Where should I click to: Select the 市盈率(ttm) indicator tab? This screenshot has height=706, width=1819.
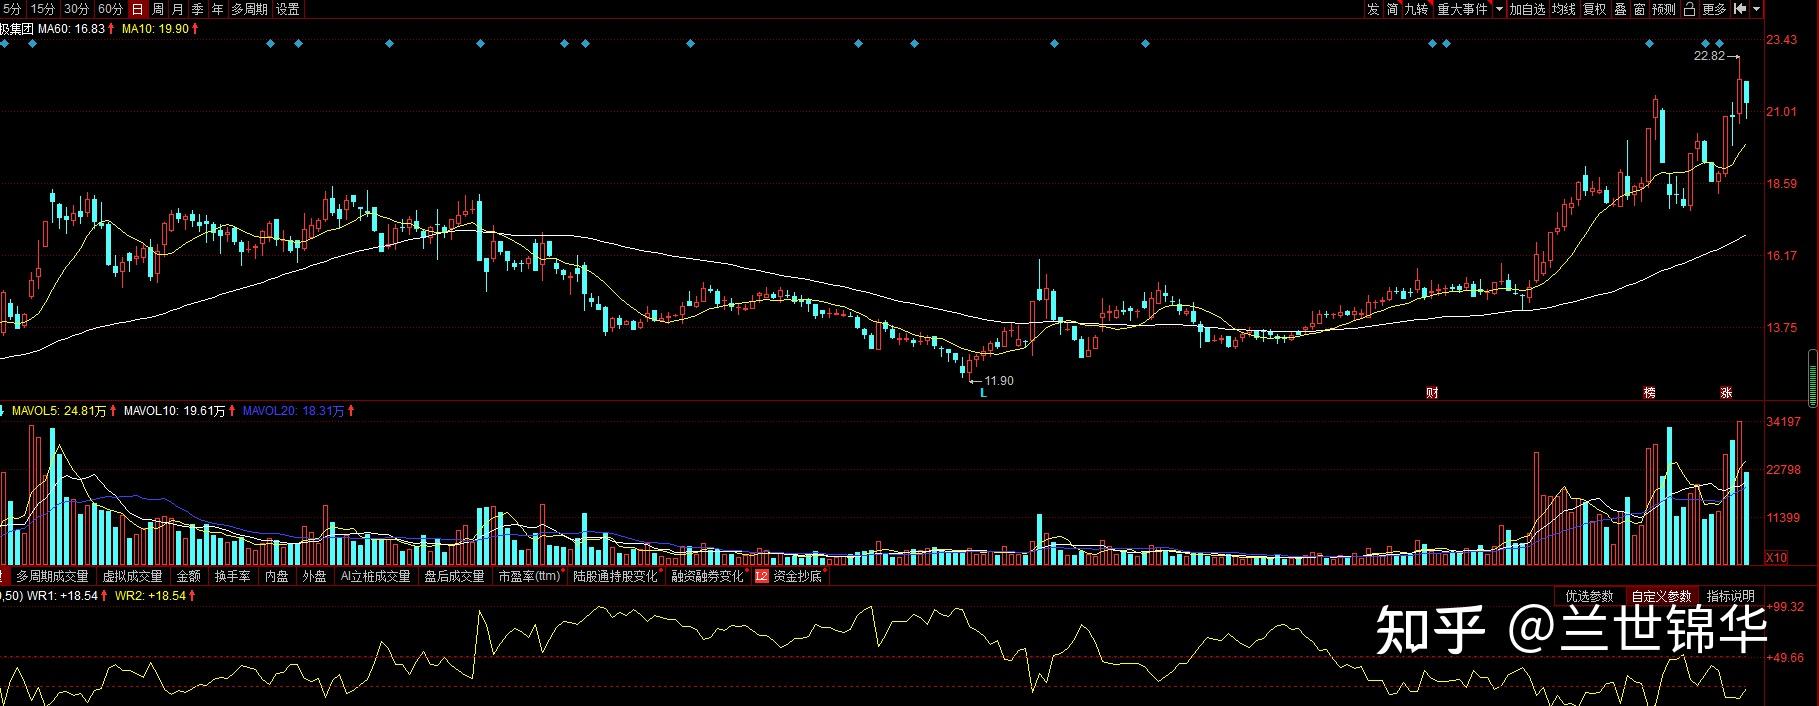click(529, 577)
